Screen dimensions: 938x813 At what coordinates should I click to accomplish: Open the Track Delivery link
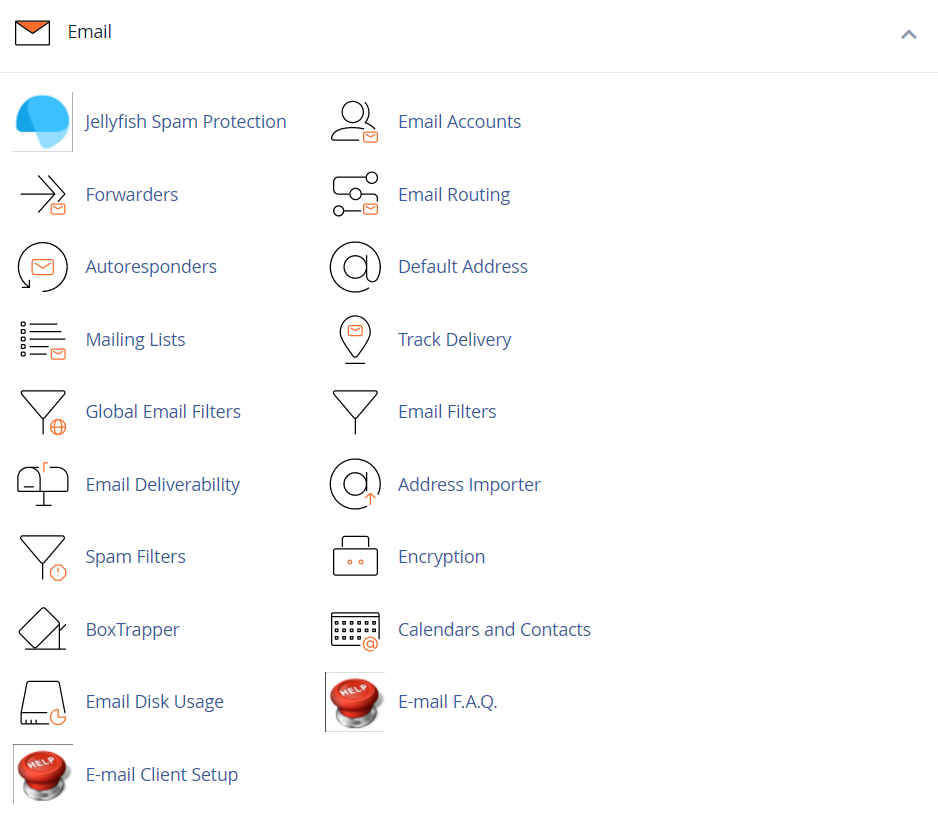pos(455,340)
